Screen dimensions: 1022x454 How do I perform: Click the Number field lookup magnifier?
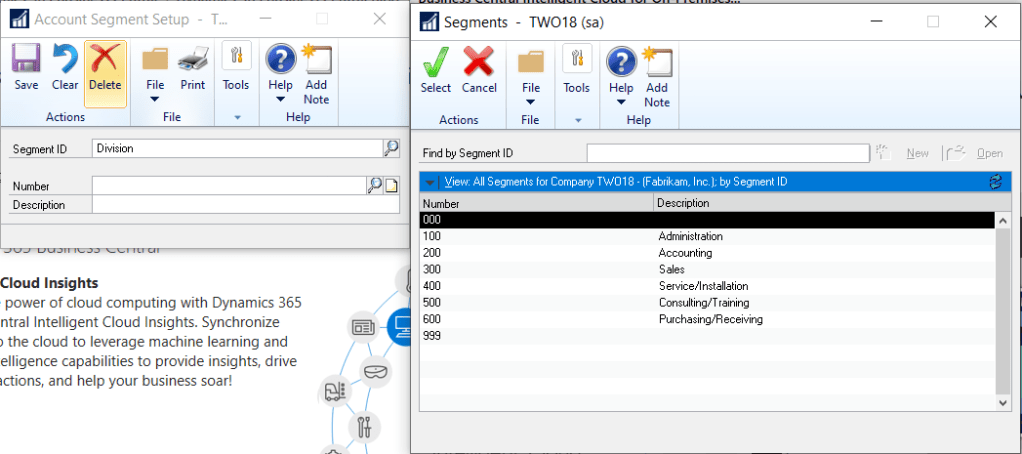point(374,185)
